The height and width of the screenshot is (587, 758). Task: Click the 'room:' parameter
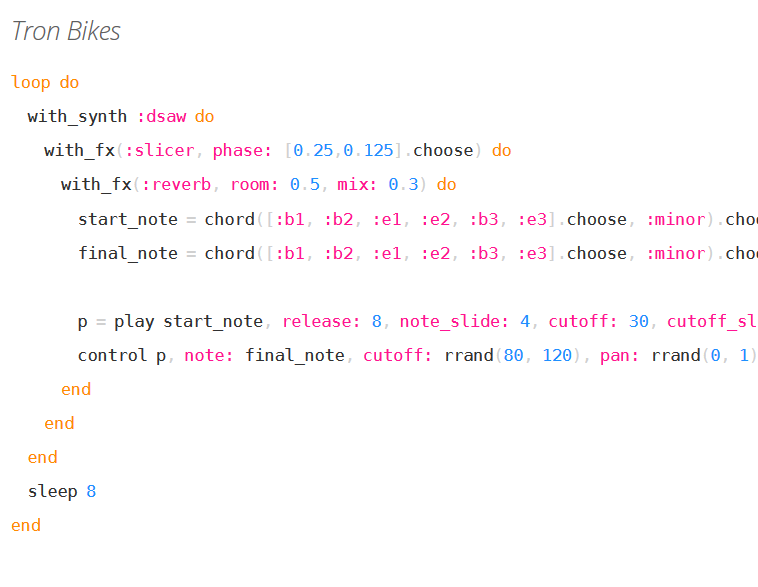click(254, 184)
